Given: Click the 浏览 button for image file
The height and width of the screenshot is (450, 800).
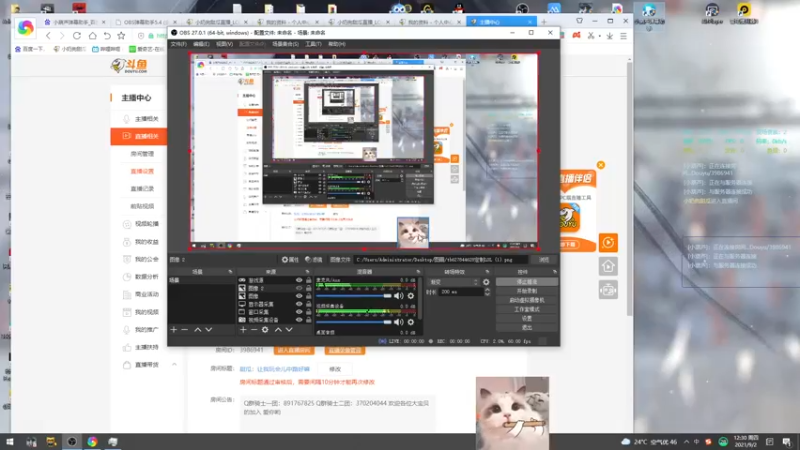Looking at the screenshot, I should pos(544,260).
